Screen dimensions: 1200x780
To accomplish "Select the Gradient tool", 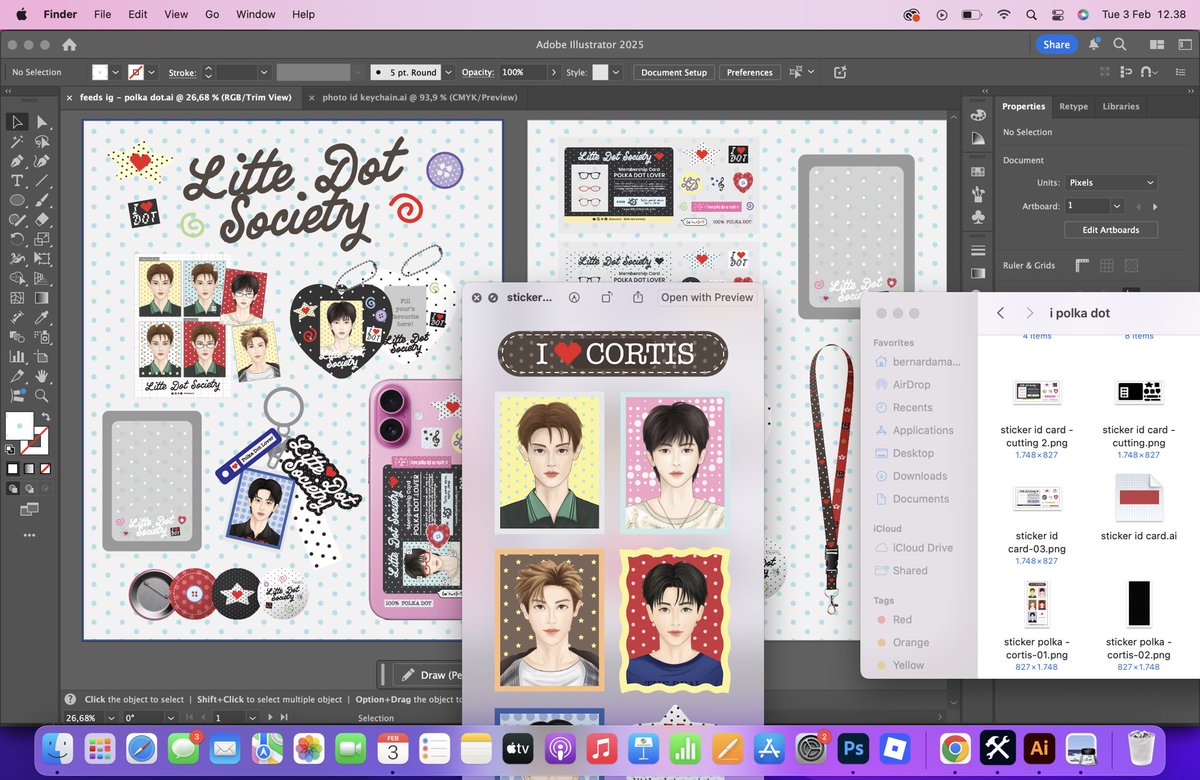I will 42,297.
